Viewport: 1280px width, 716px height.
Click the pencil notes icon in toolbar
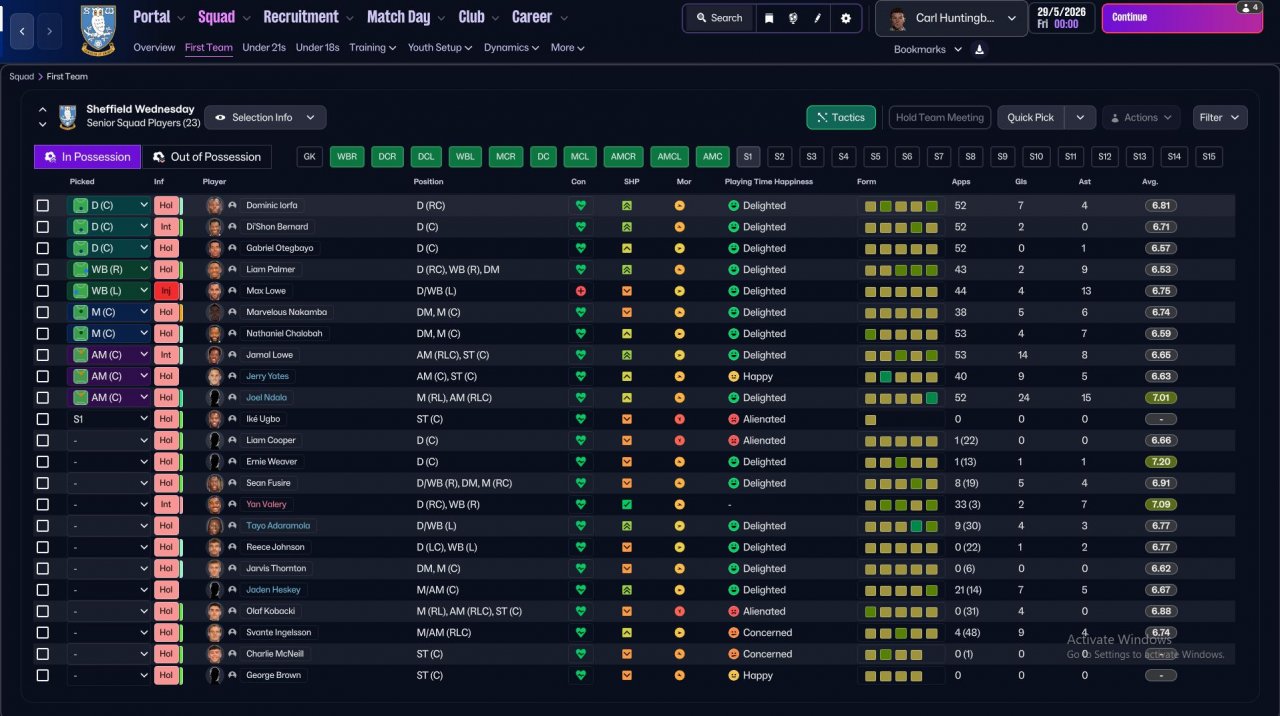point(817,18)
